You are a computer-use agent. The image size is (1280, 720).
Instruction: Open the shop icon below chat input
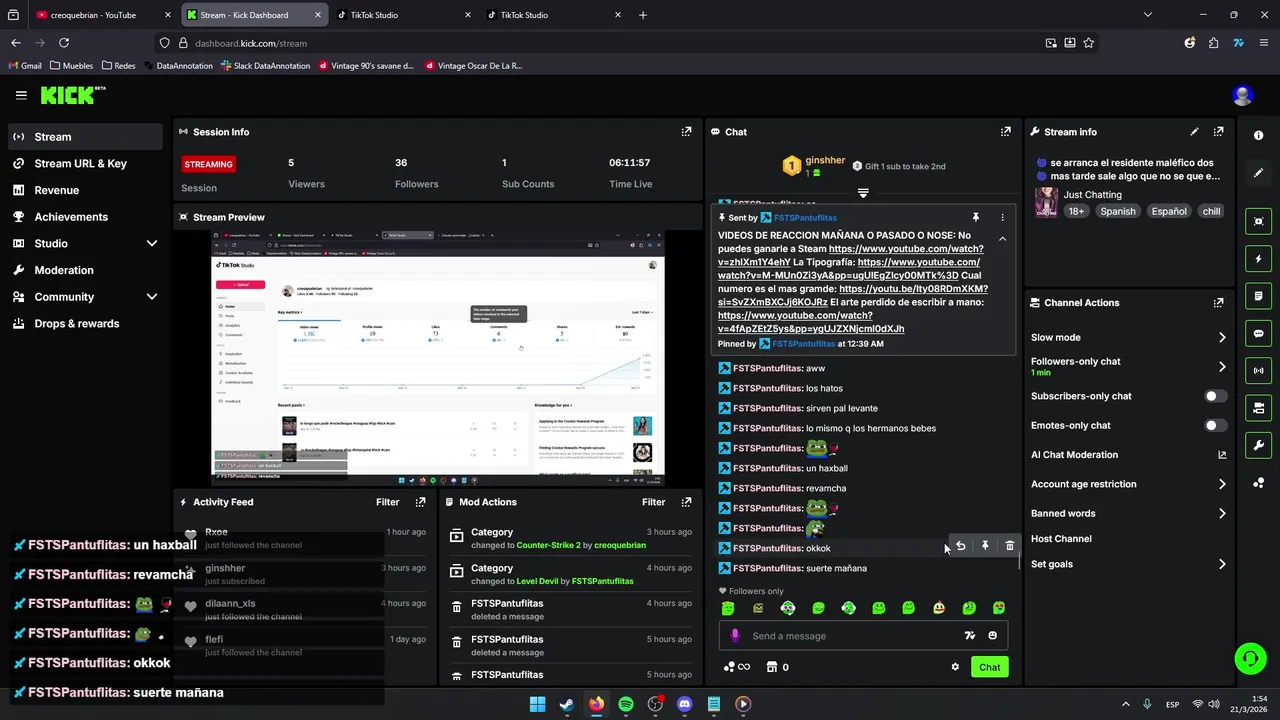click(x=771, y=667)
